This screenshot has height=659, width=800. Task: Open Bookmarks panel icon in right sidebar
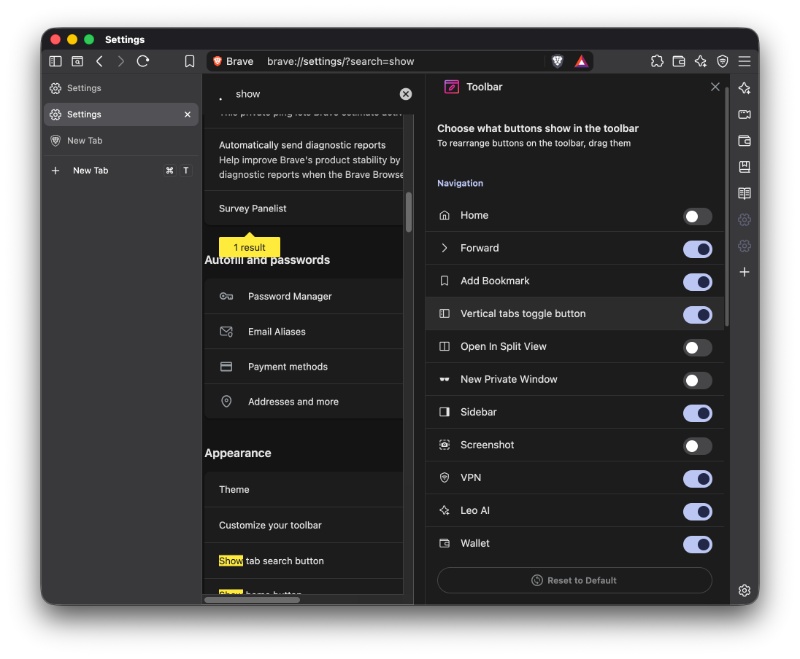point(744,167)
